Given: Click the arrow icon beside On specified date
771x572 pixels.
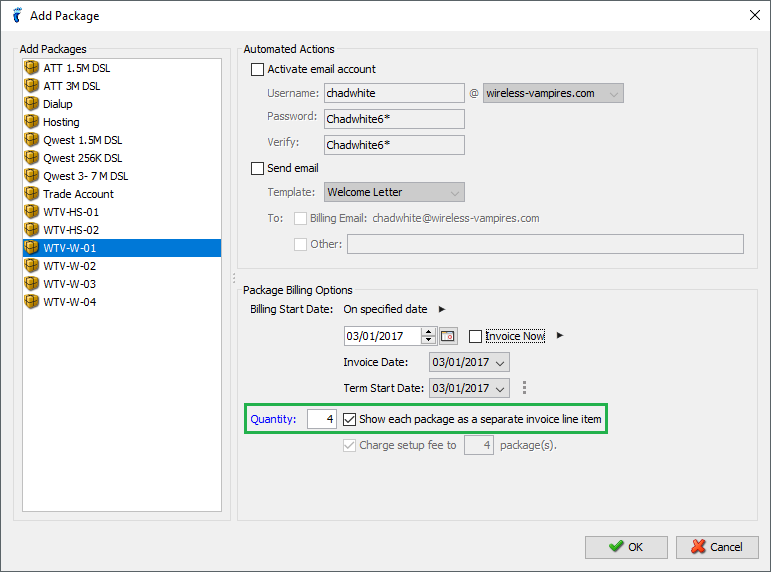Looking at the screenshot, I should coord(442,309).
